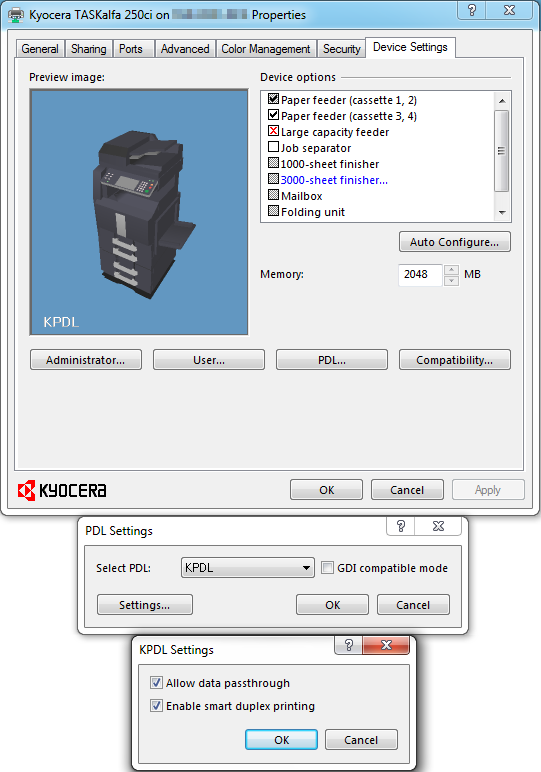Click the 1000-sheet finisher option icon
The width and height of the screenshot is (541, 772).
click(273, 163)
